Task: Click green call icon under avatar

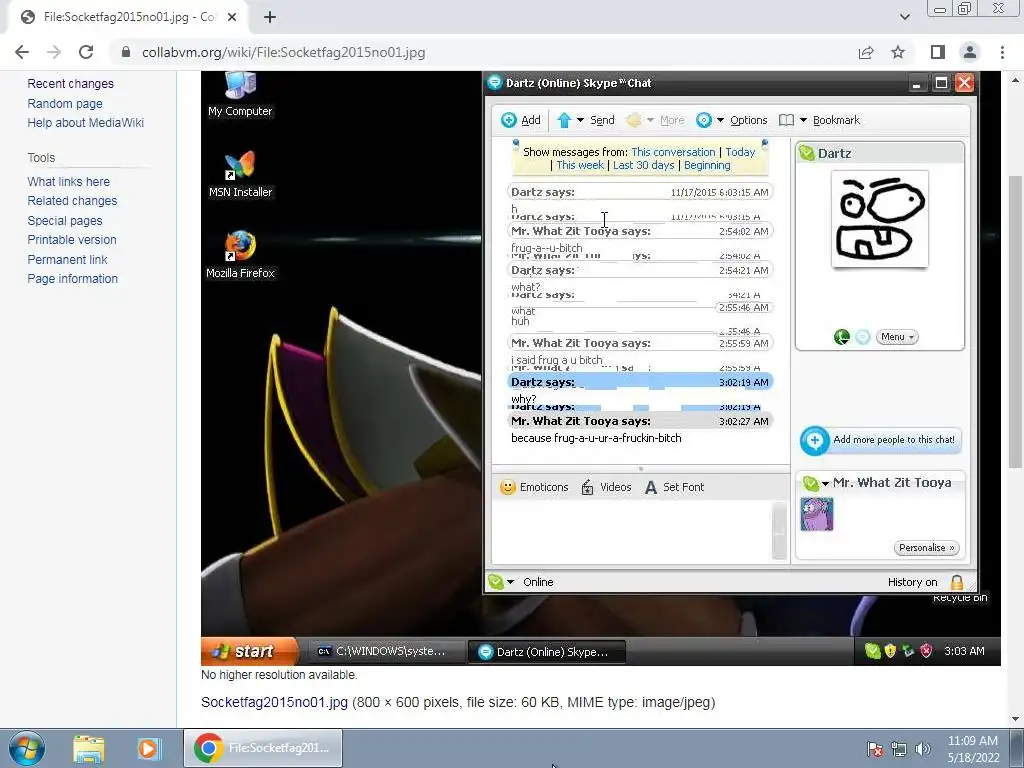Action: click(842, 337)
